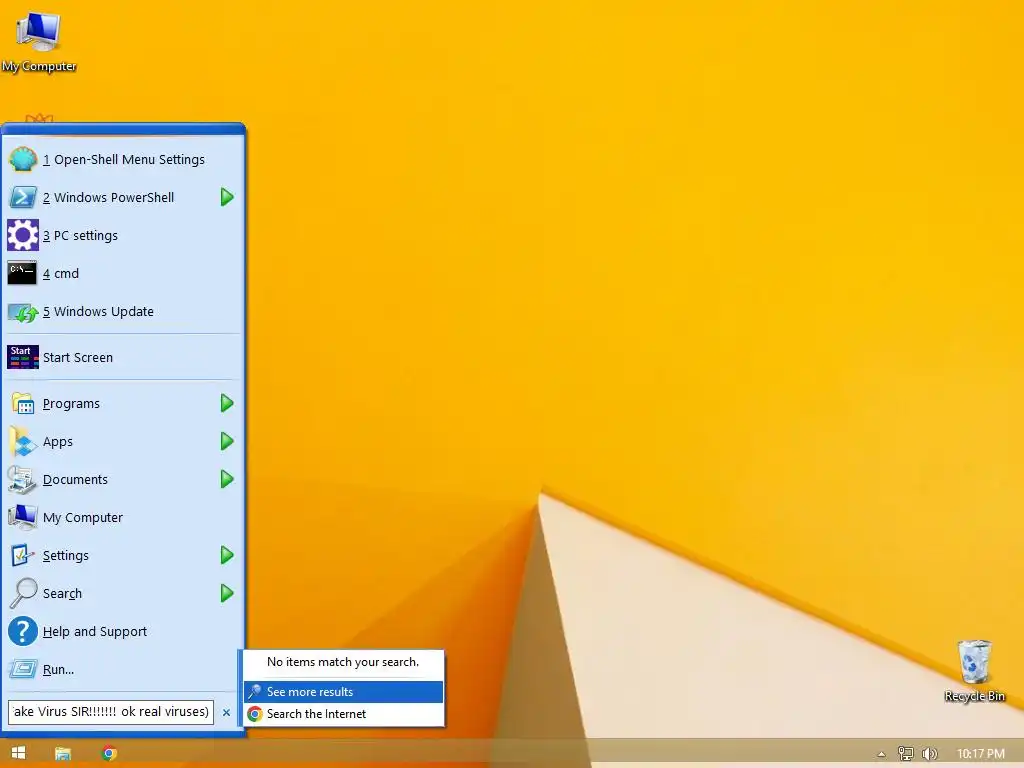Expand the Programs submenu arrow

227,404
